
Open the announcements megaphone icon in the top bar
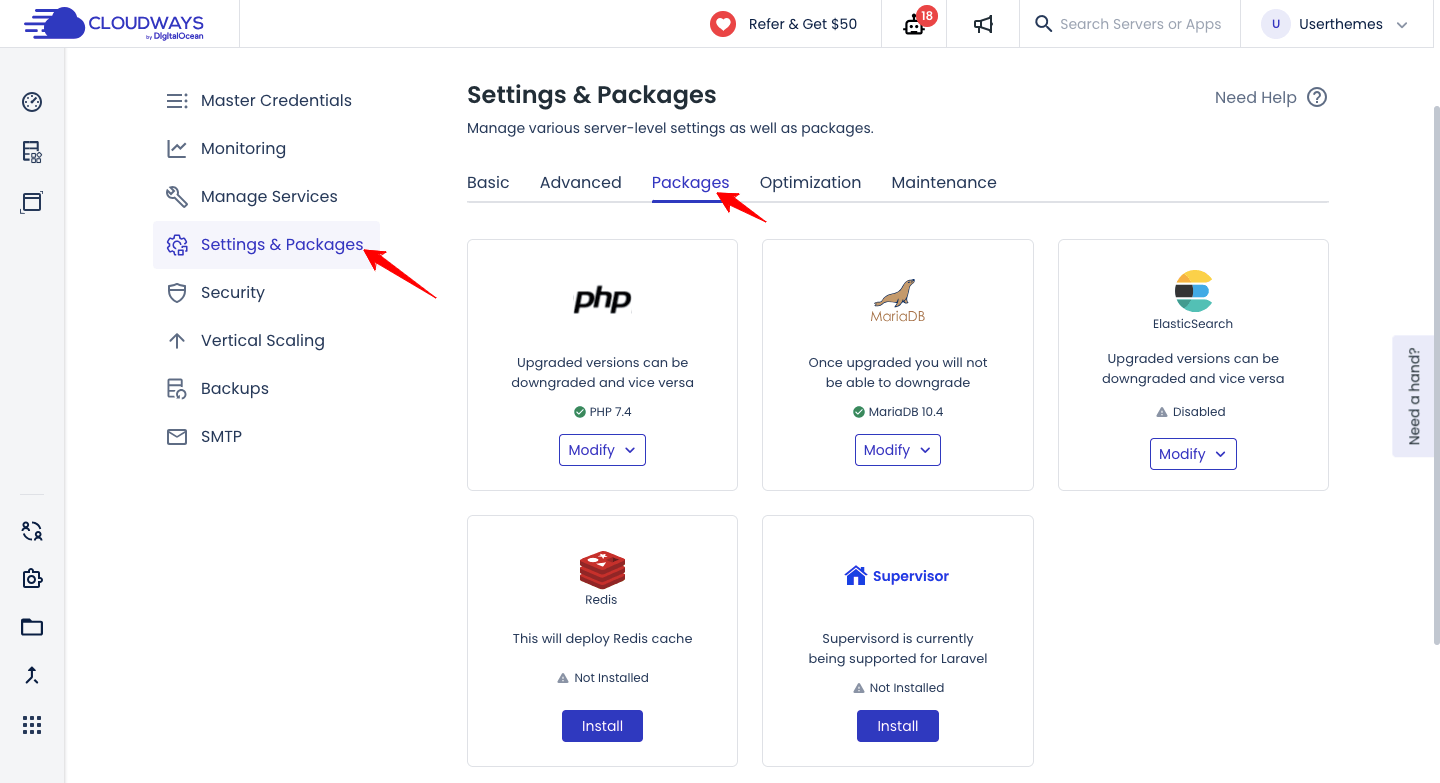(x=982, y=23)
